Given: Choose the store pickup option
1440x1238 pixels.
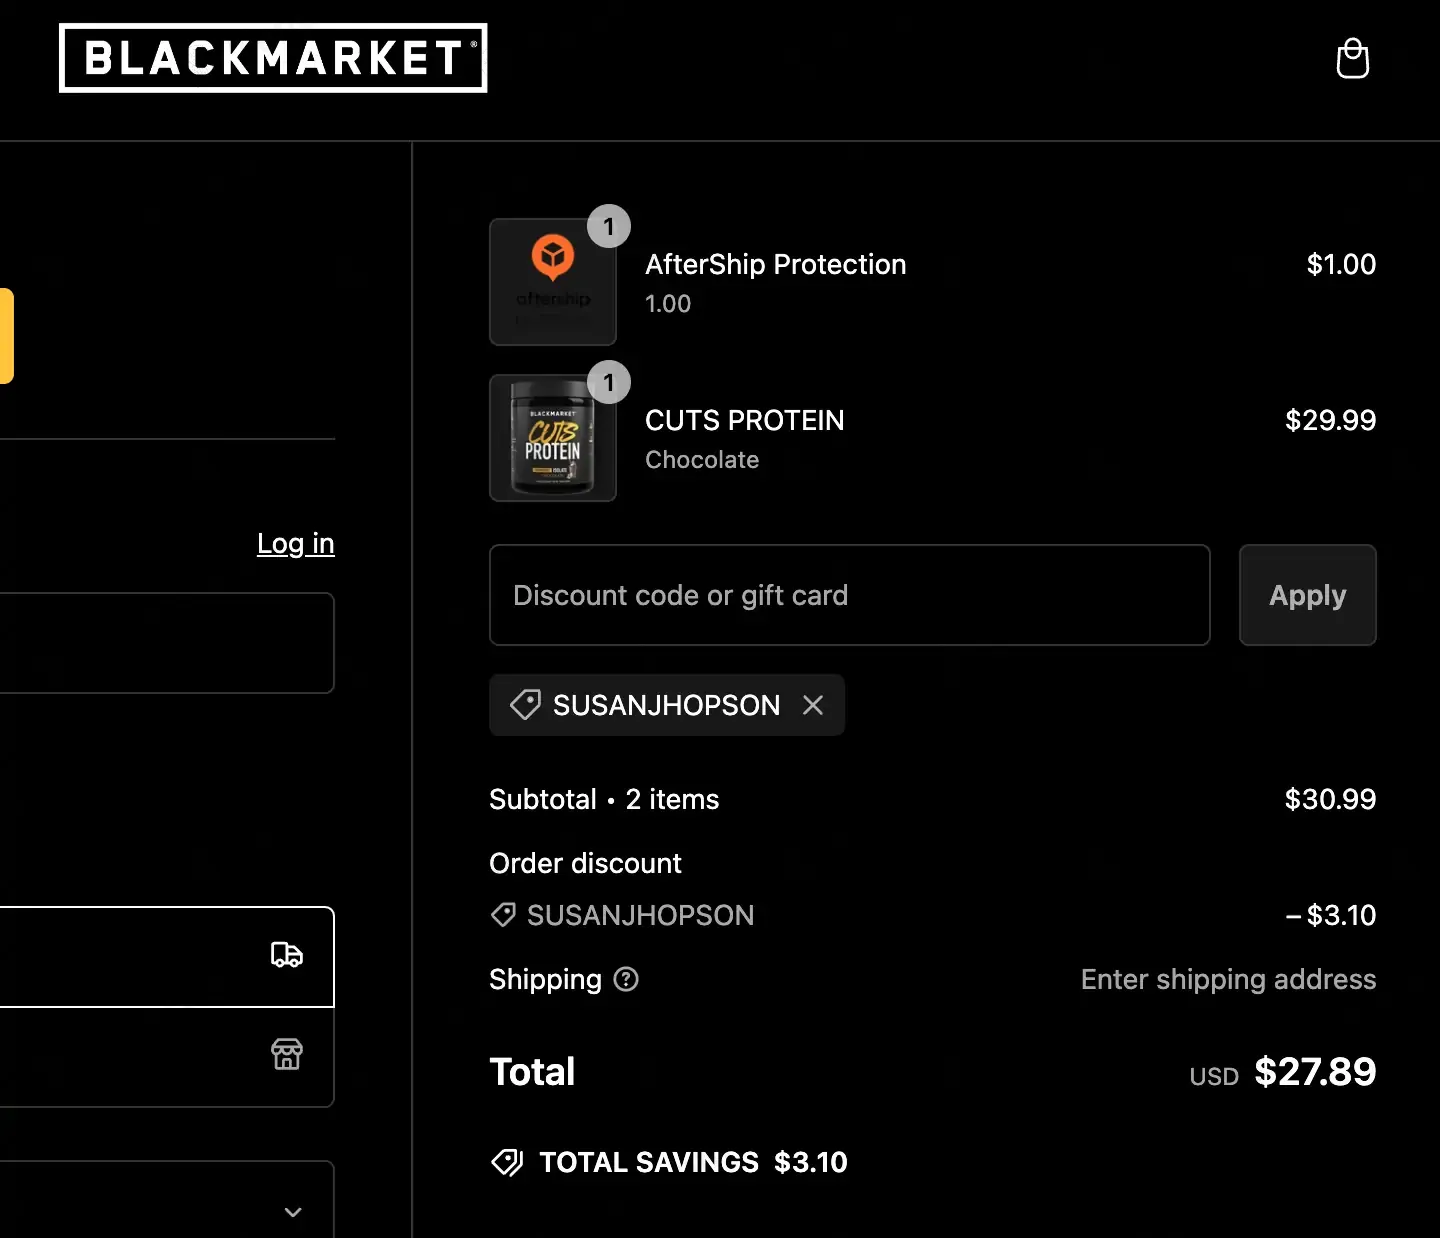Looking at the screenshot, I should (x=166, y=1056).
